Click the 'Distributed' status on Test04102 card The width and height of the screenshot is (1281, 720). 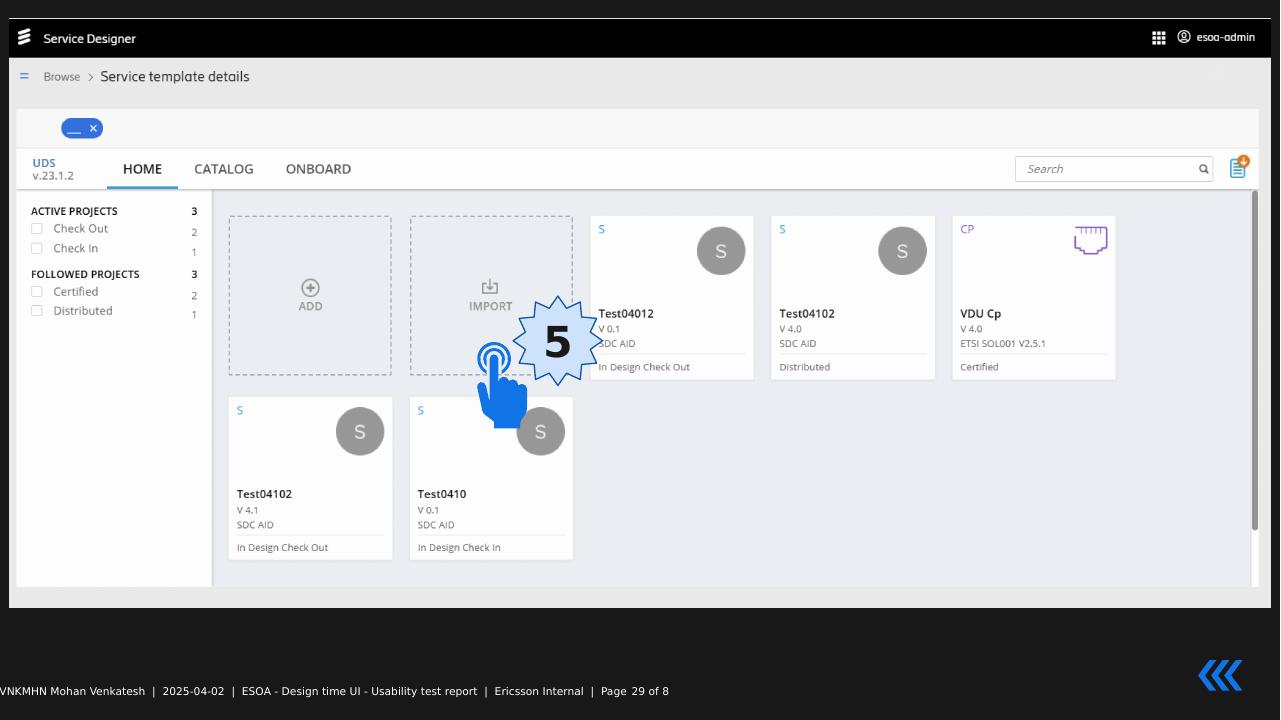(805, 367)
